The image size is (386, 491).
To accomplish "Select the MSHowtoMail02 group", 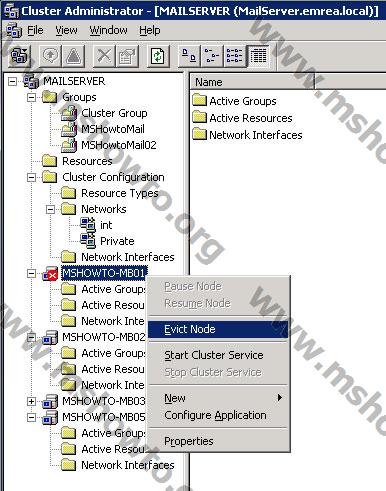I will (119, 145).
